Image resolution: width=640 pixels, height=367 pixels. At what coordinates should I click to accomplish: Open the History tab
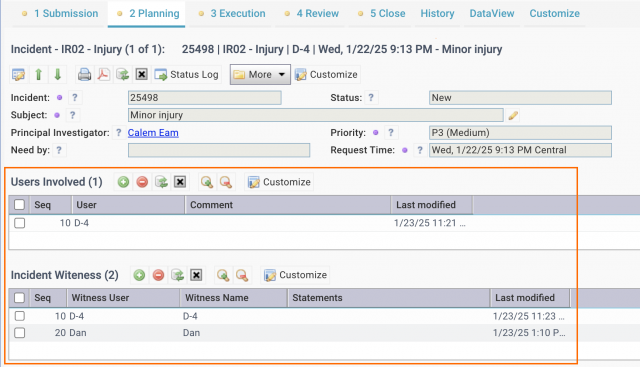(437, 13)
